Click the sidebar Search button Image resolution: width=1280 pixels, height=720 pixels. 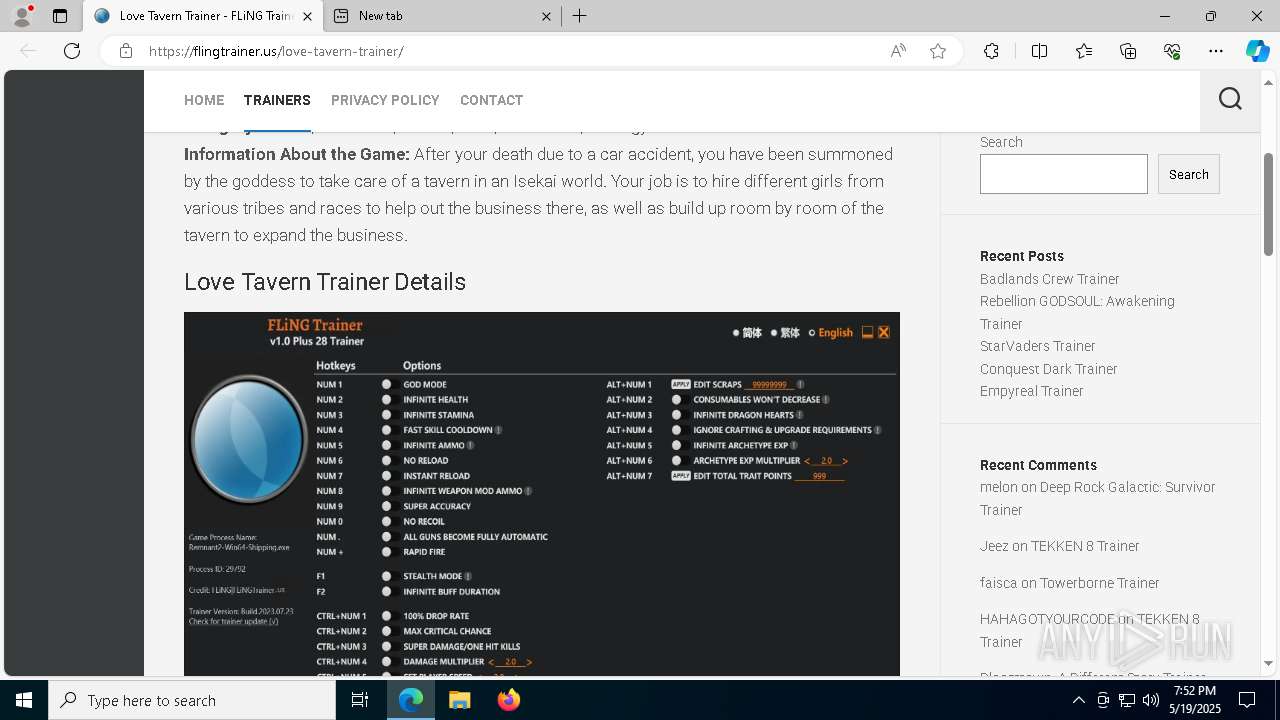coord(1189,174)
